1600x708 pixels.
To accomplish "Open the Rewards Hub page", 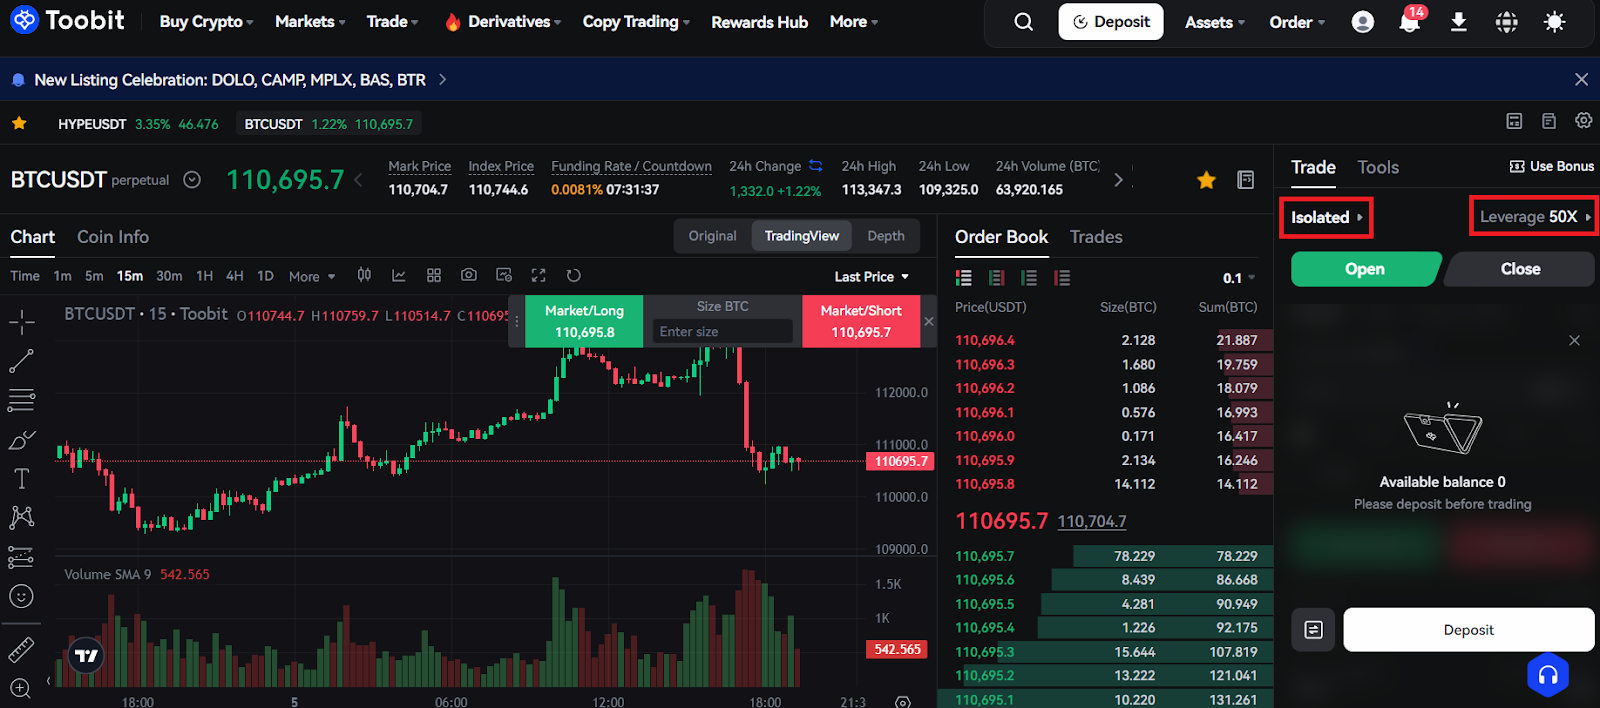I will tap(759, 22).
